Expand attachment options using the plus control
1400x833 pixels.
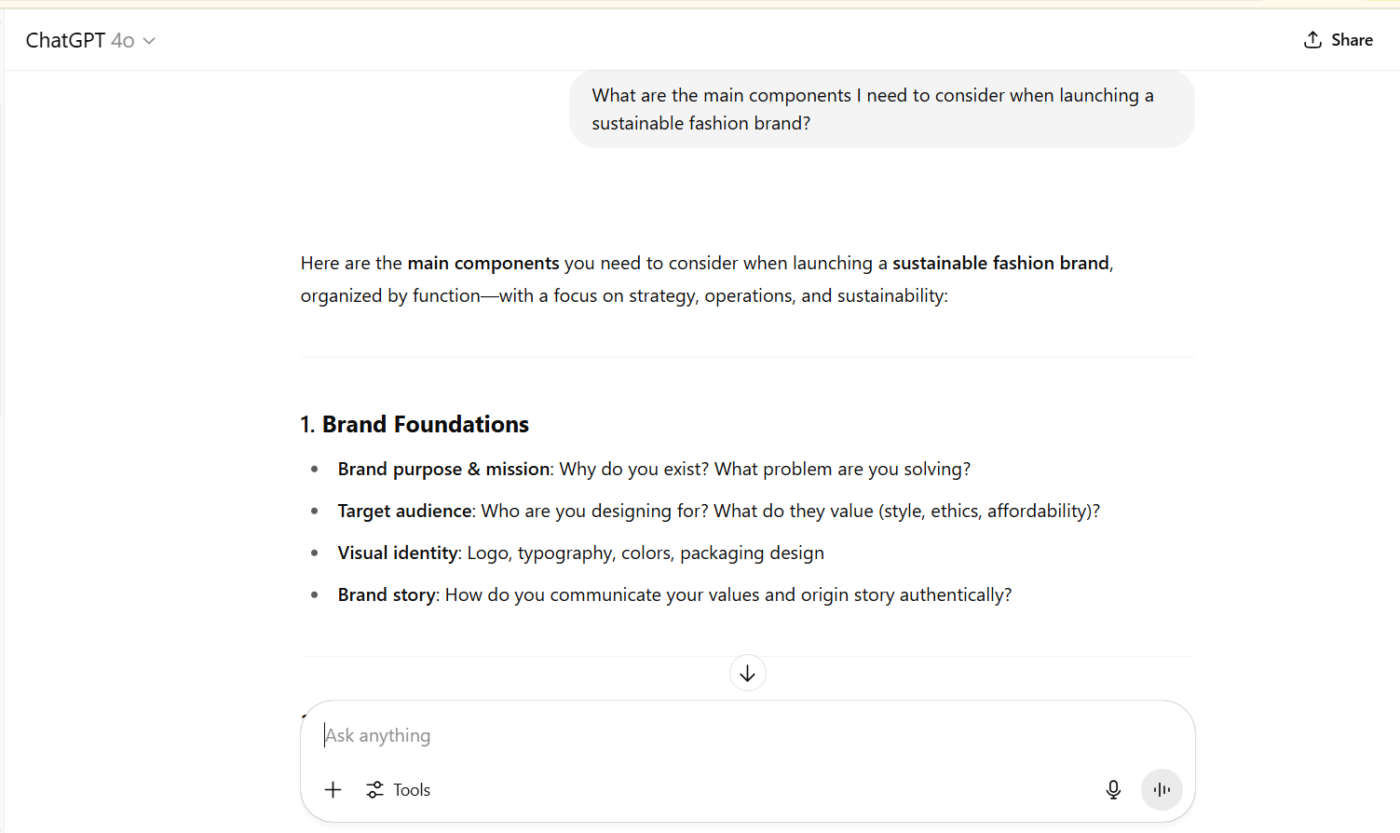pos(332,789)
